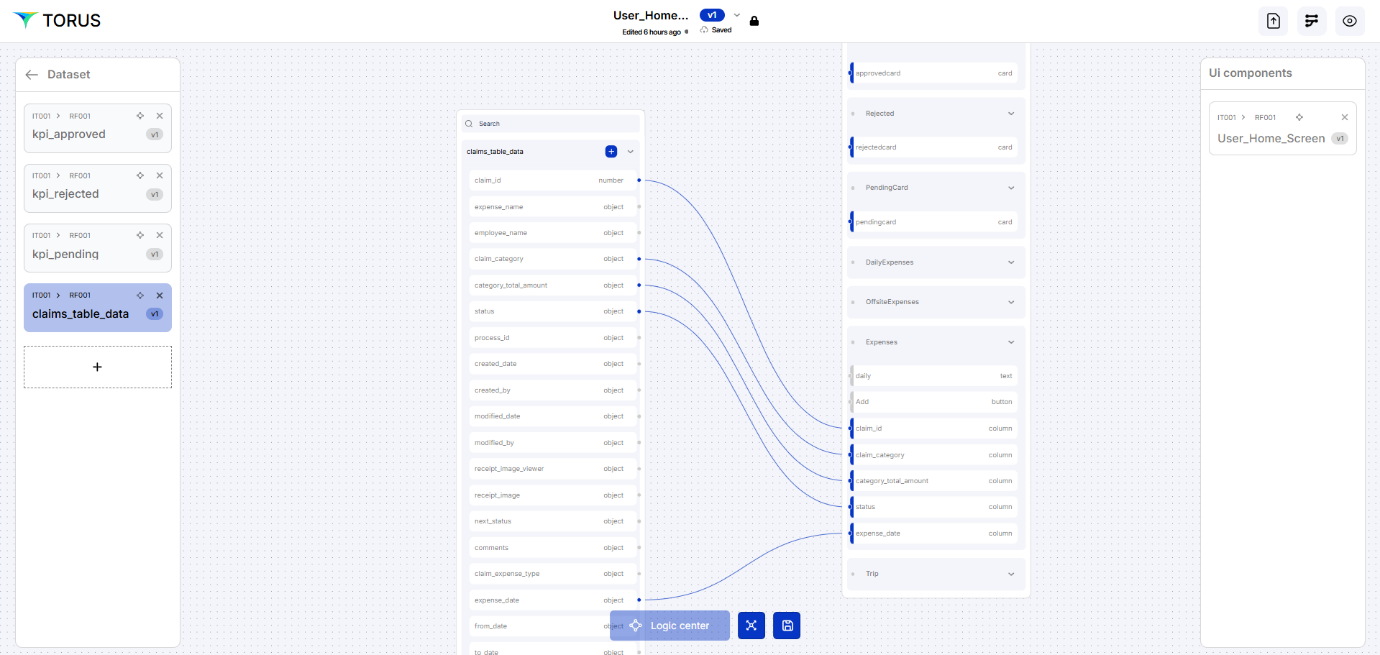Open the version dropdown next to v1
The image size is (1380, 655).
pos(737,15)
